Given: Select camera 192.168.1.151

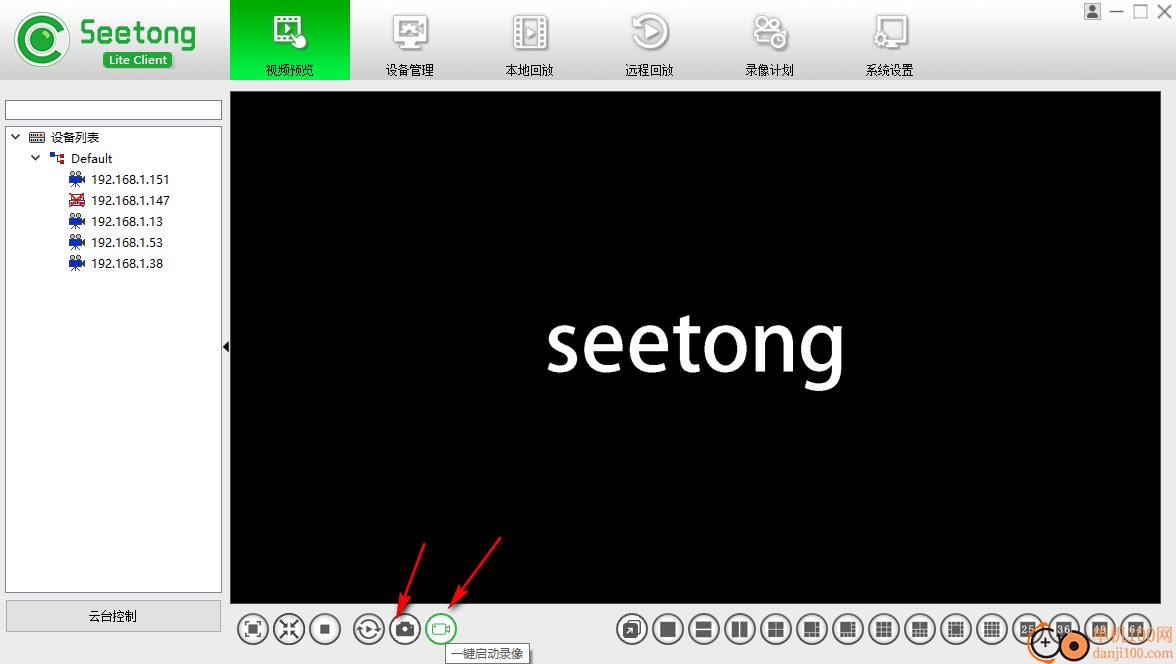Looking at the screenshot, I should pyautogui.click(x=130, y=179).
